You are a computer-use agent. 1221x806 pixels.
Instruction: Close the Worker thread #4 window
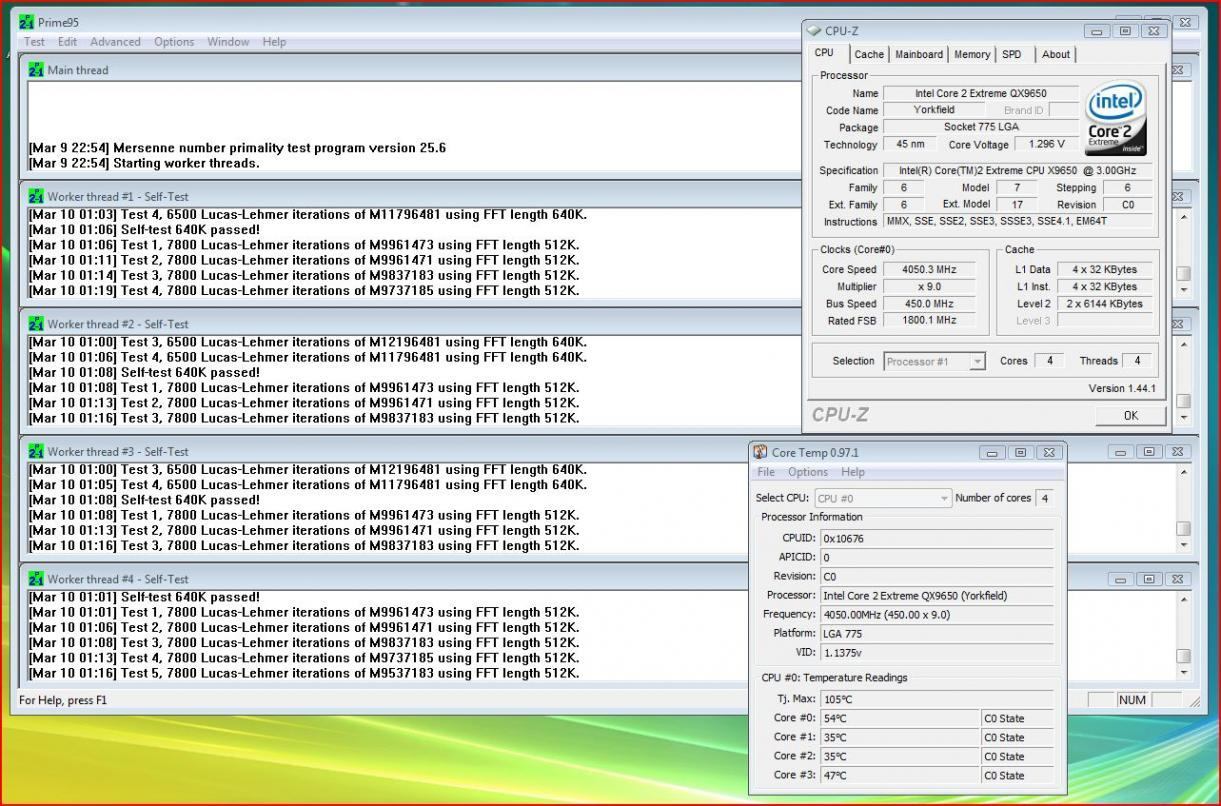tap(1177, 580)
